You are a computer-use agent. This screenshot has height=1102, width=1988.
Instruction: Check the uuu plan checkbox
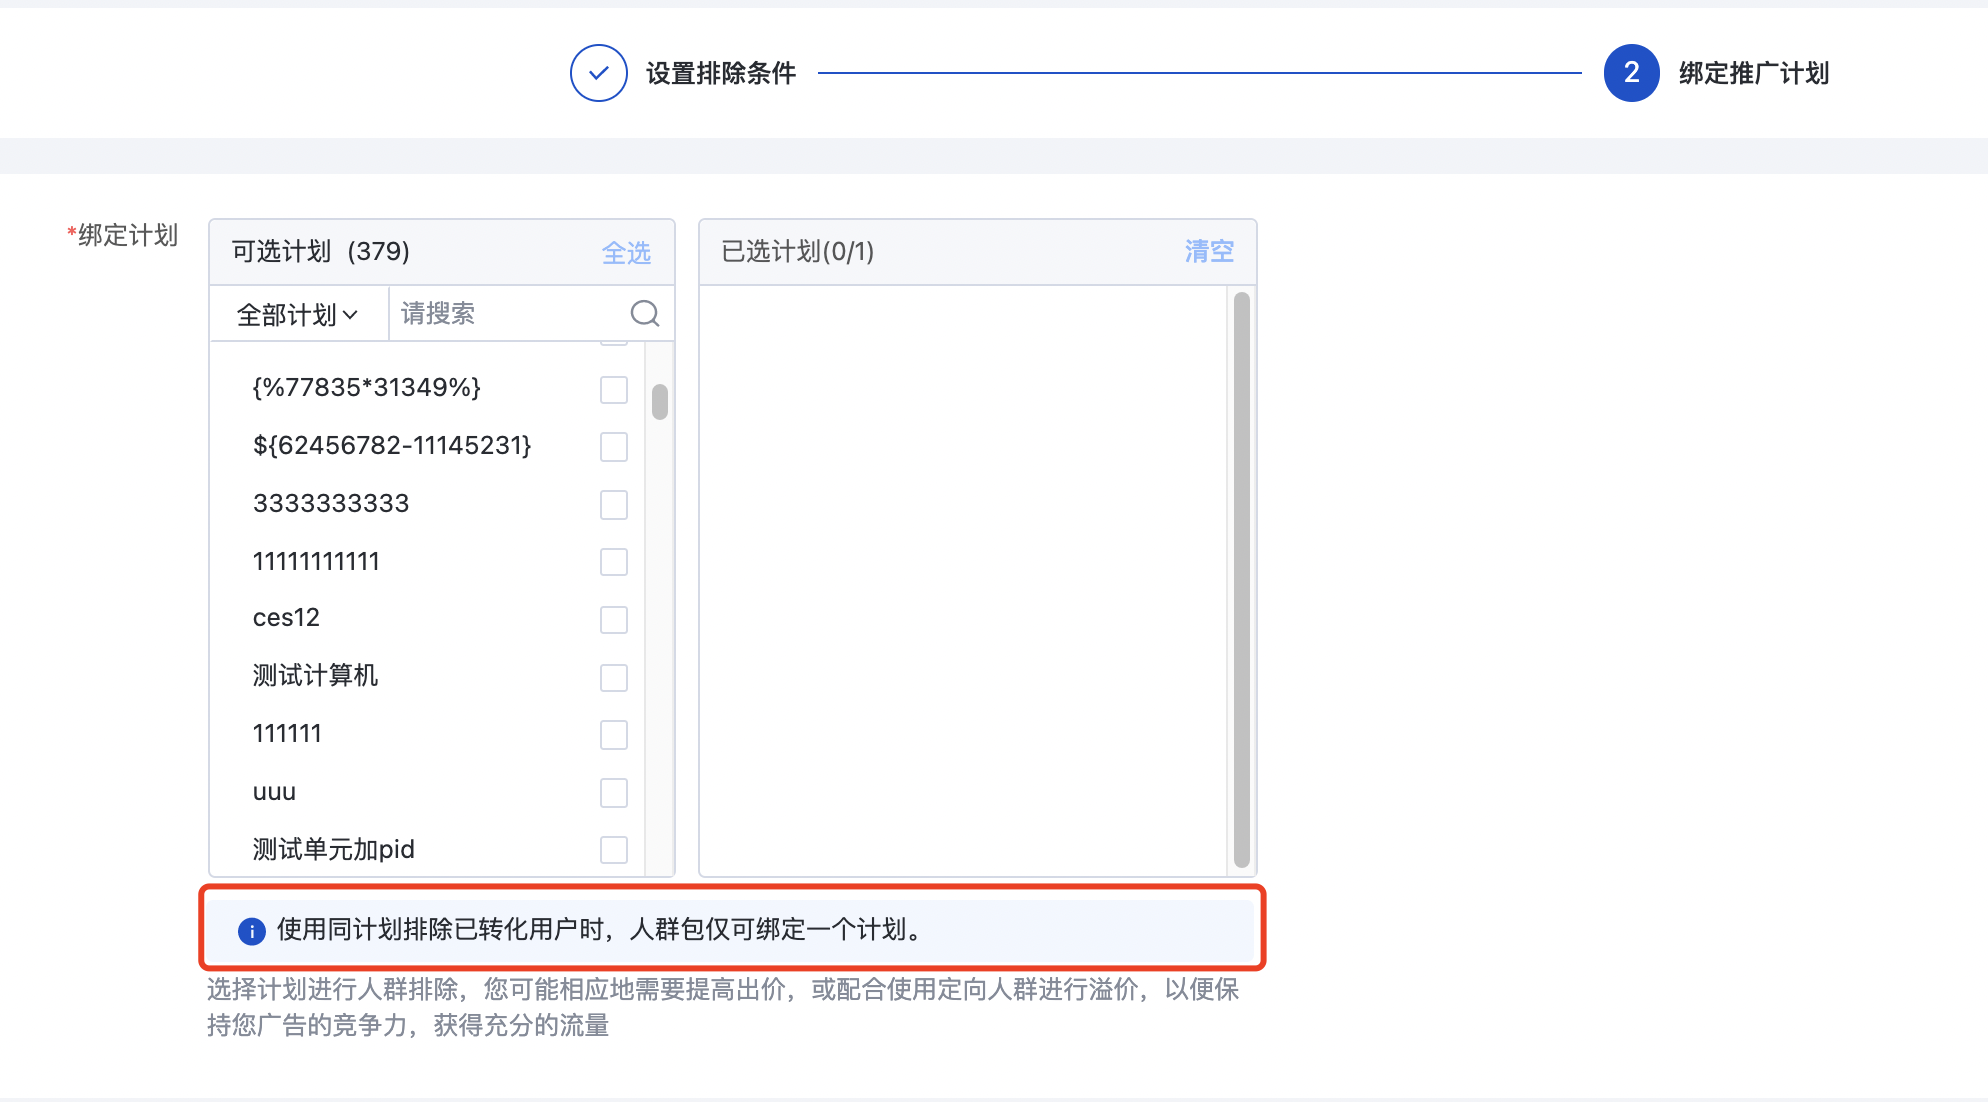click(613, 792)
